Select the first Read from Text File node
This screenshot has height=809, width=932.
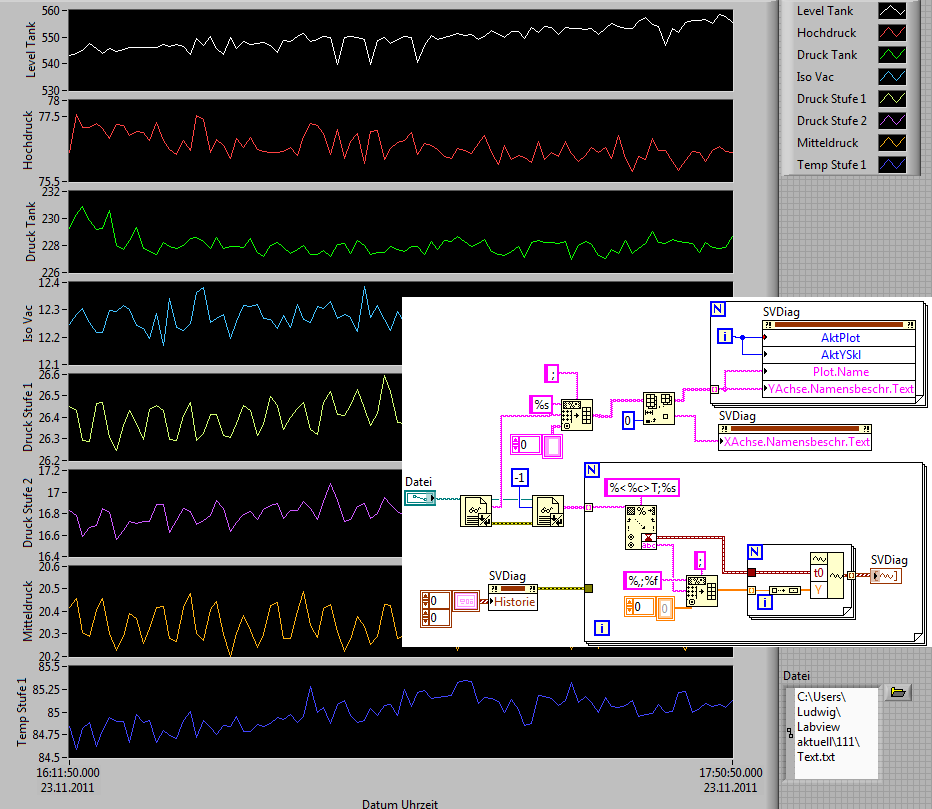(x=476, y=511)
